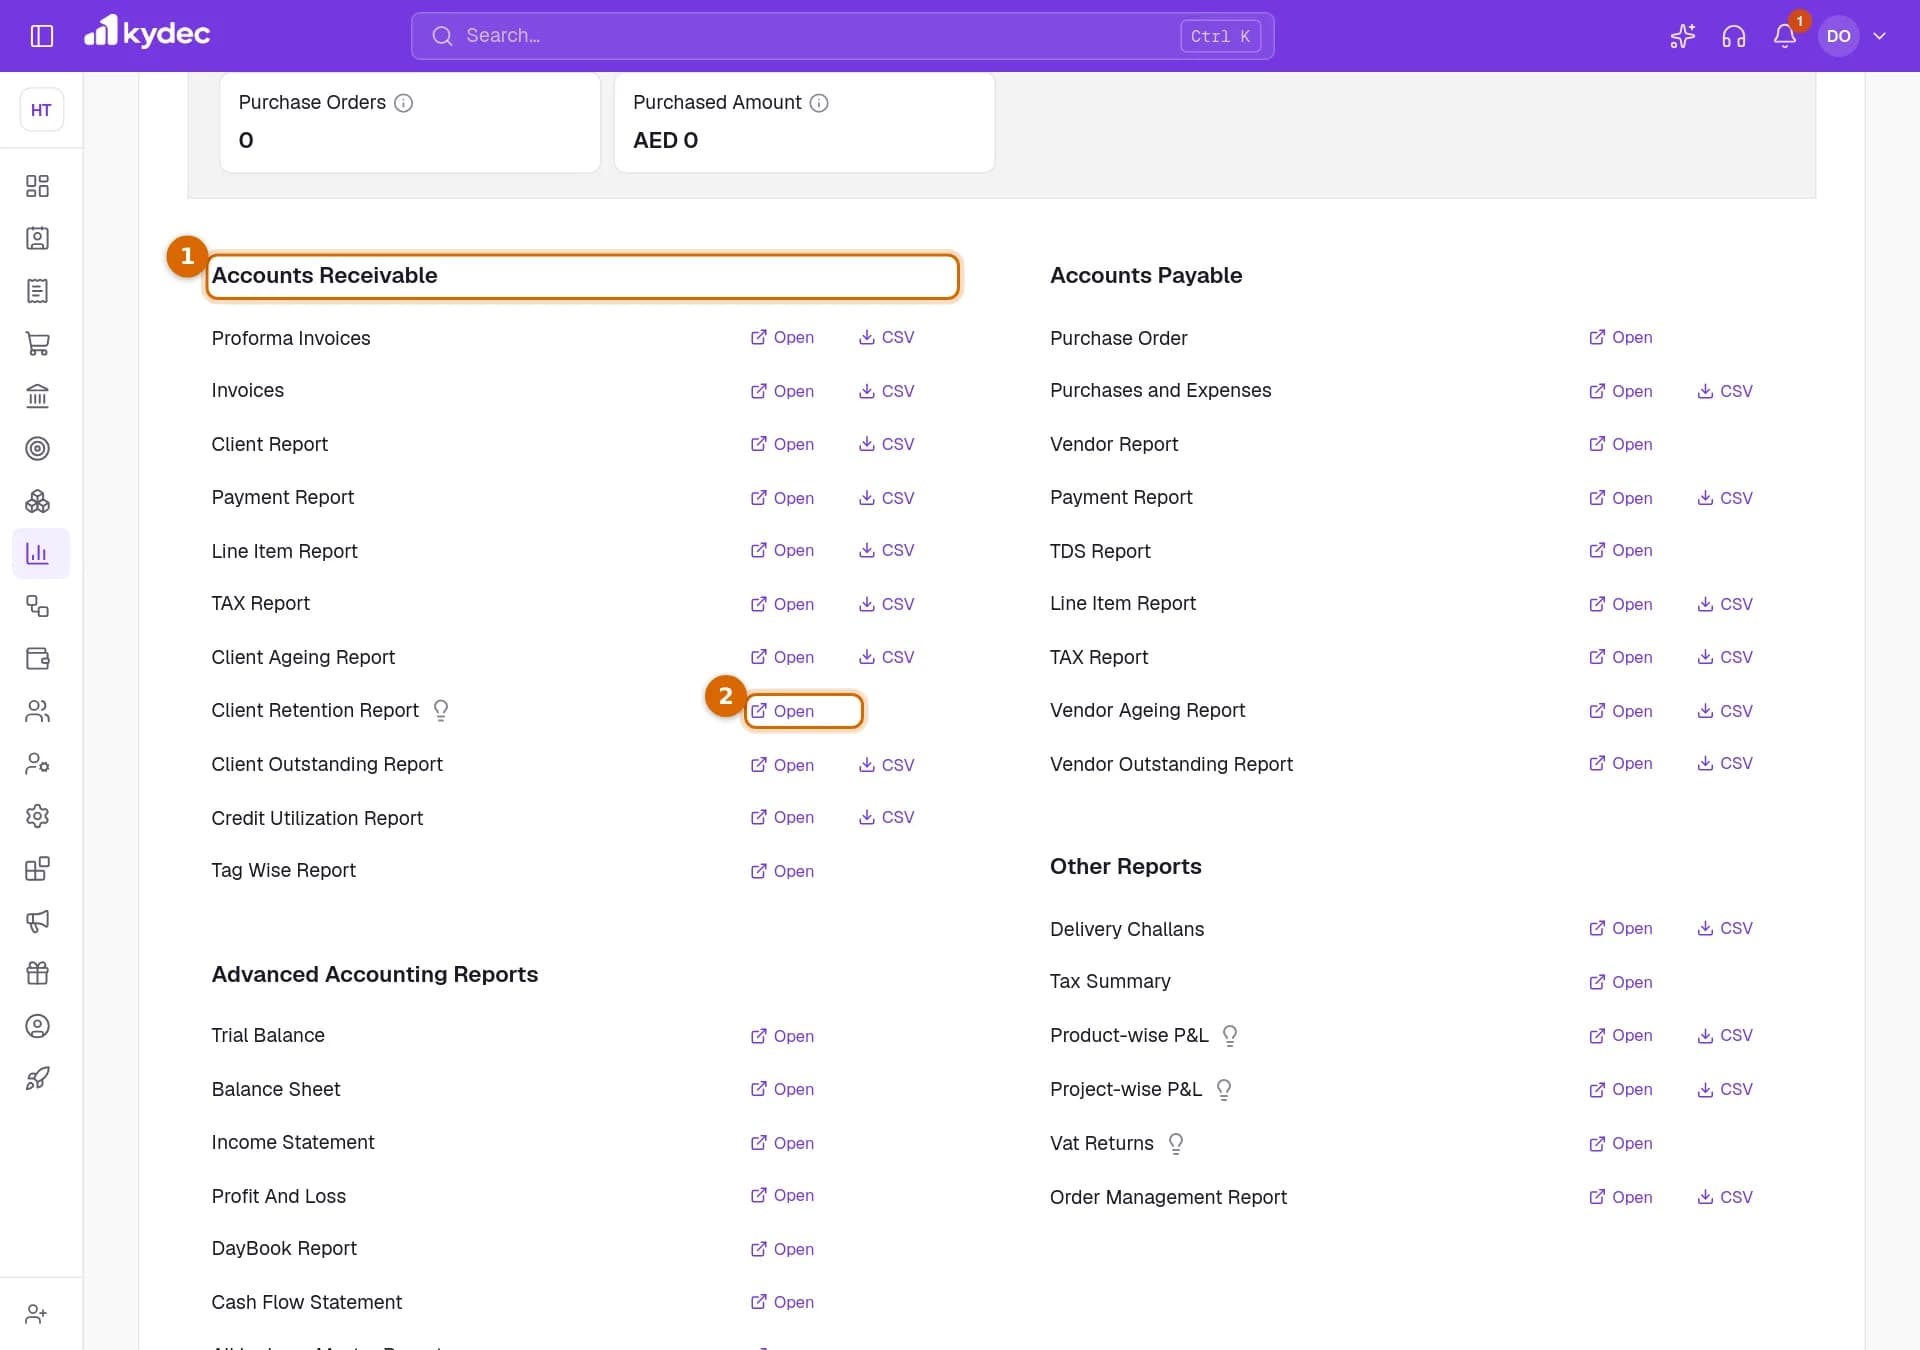The width and height of the screenshot is (1920, 1350).
Task: Click the lightbulb next to Vat Returns
Action: pos(1176,1144)
